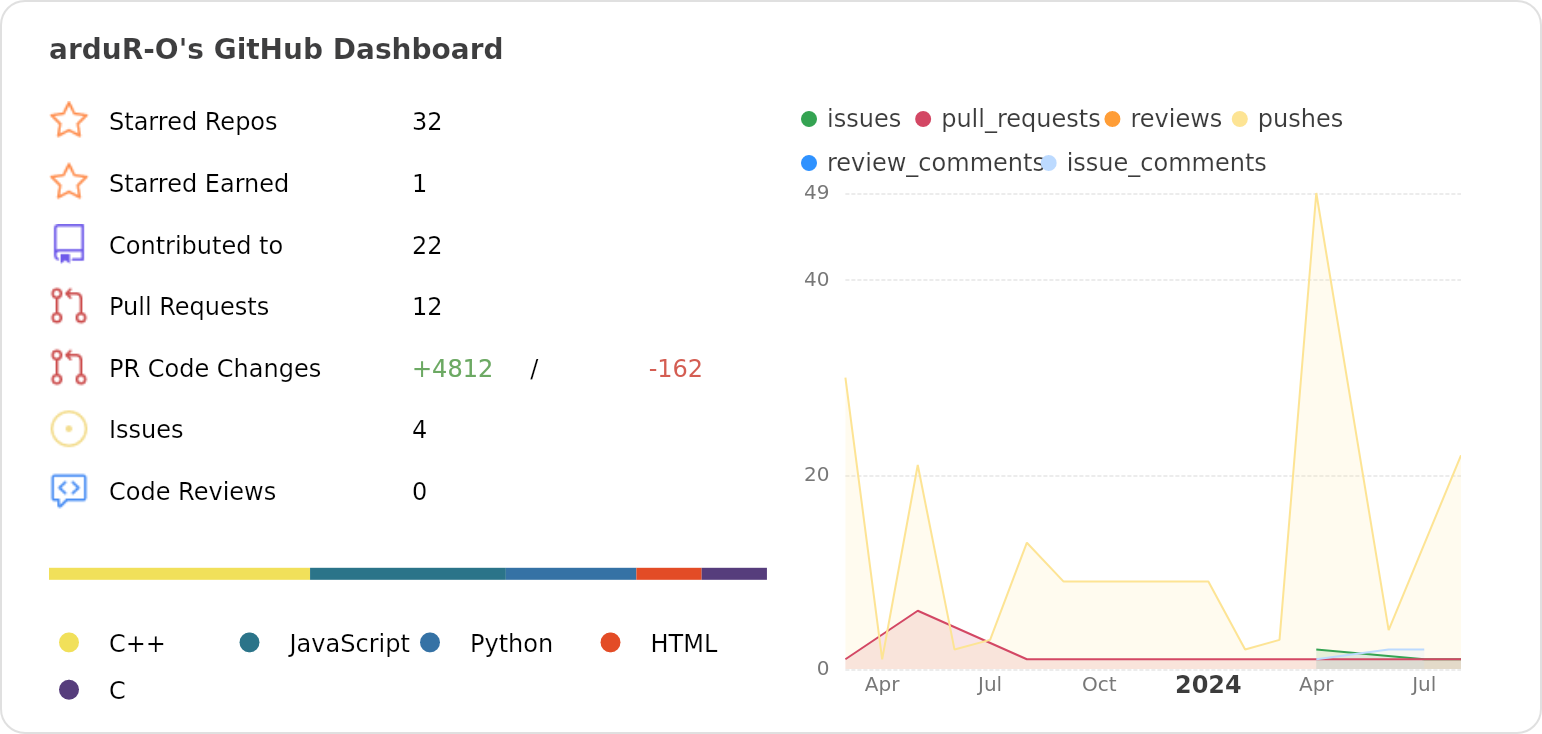Click the JavaScript language label
The width and height of the screenshot is (1542, 734).
pos(350,644)
